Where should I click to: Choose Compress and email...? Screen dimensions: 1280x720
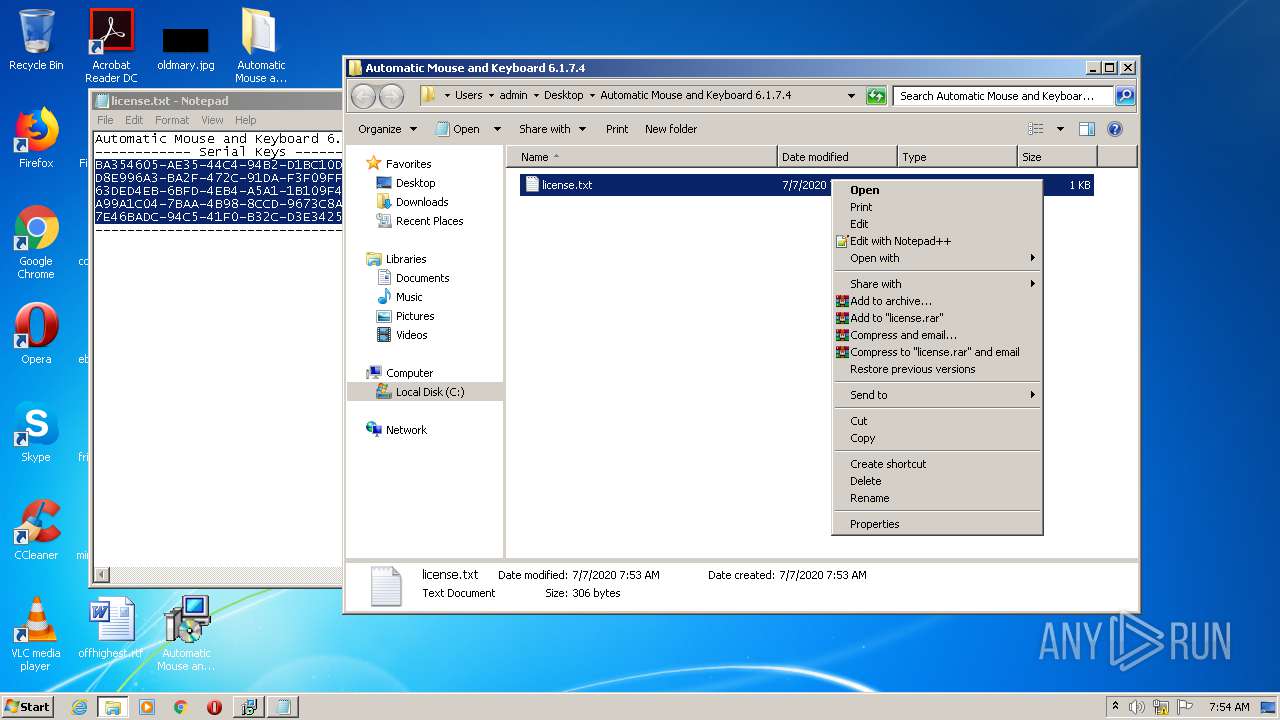coord(938,335)
